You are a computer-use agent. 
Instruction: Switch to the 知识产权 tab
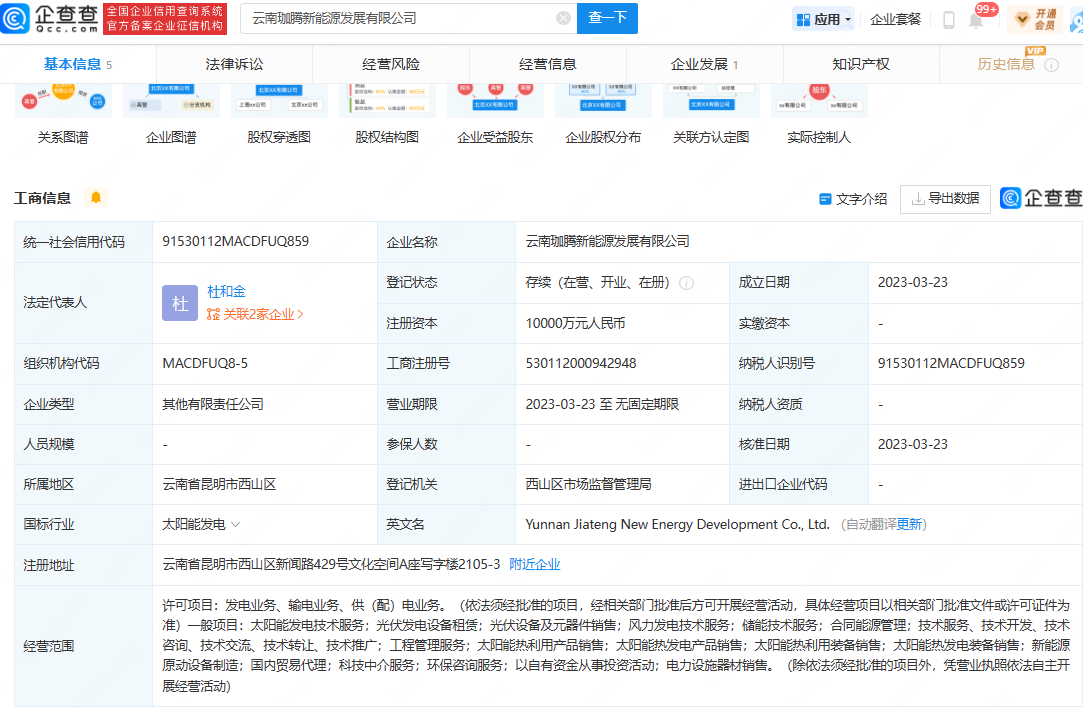tap(860, 64)
